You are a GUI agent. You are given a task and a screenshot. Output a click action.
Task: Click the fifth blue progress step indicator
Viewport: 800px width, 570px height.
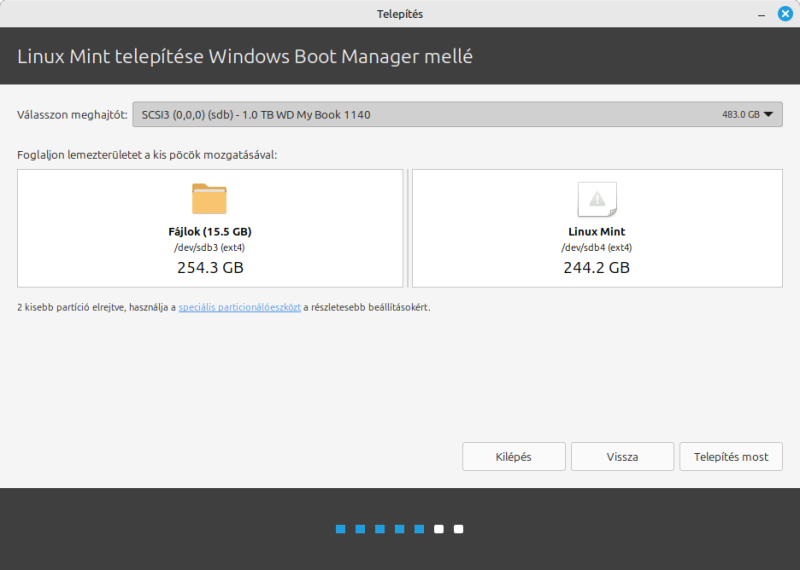coord(419,529)
